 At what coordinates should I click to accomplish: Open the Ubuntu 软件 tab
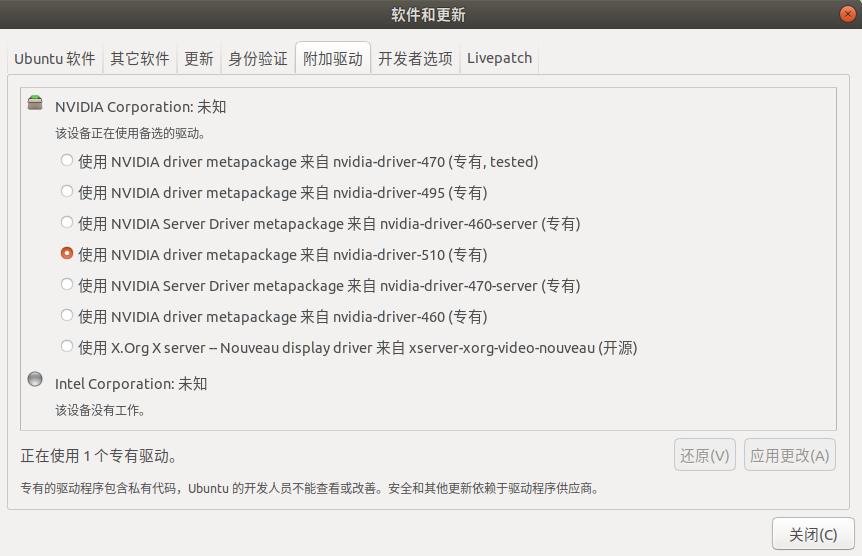(x=54, y=58)
